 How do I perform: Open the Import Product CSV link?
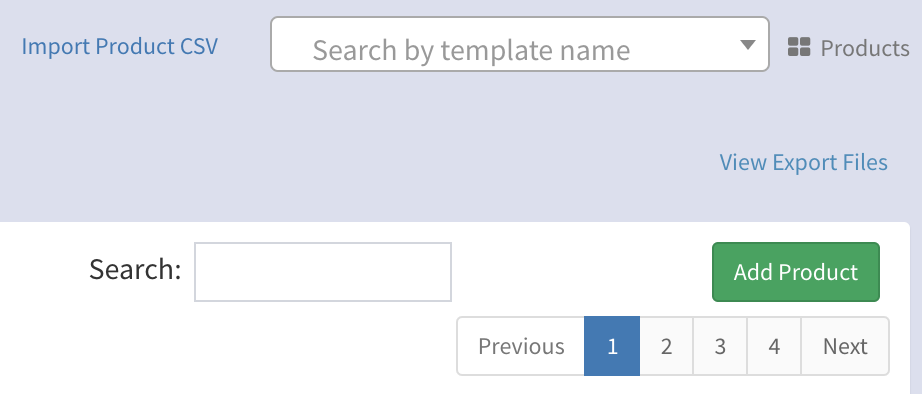[x=119, y=46]
